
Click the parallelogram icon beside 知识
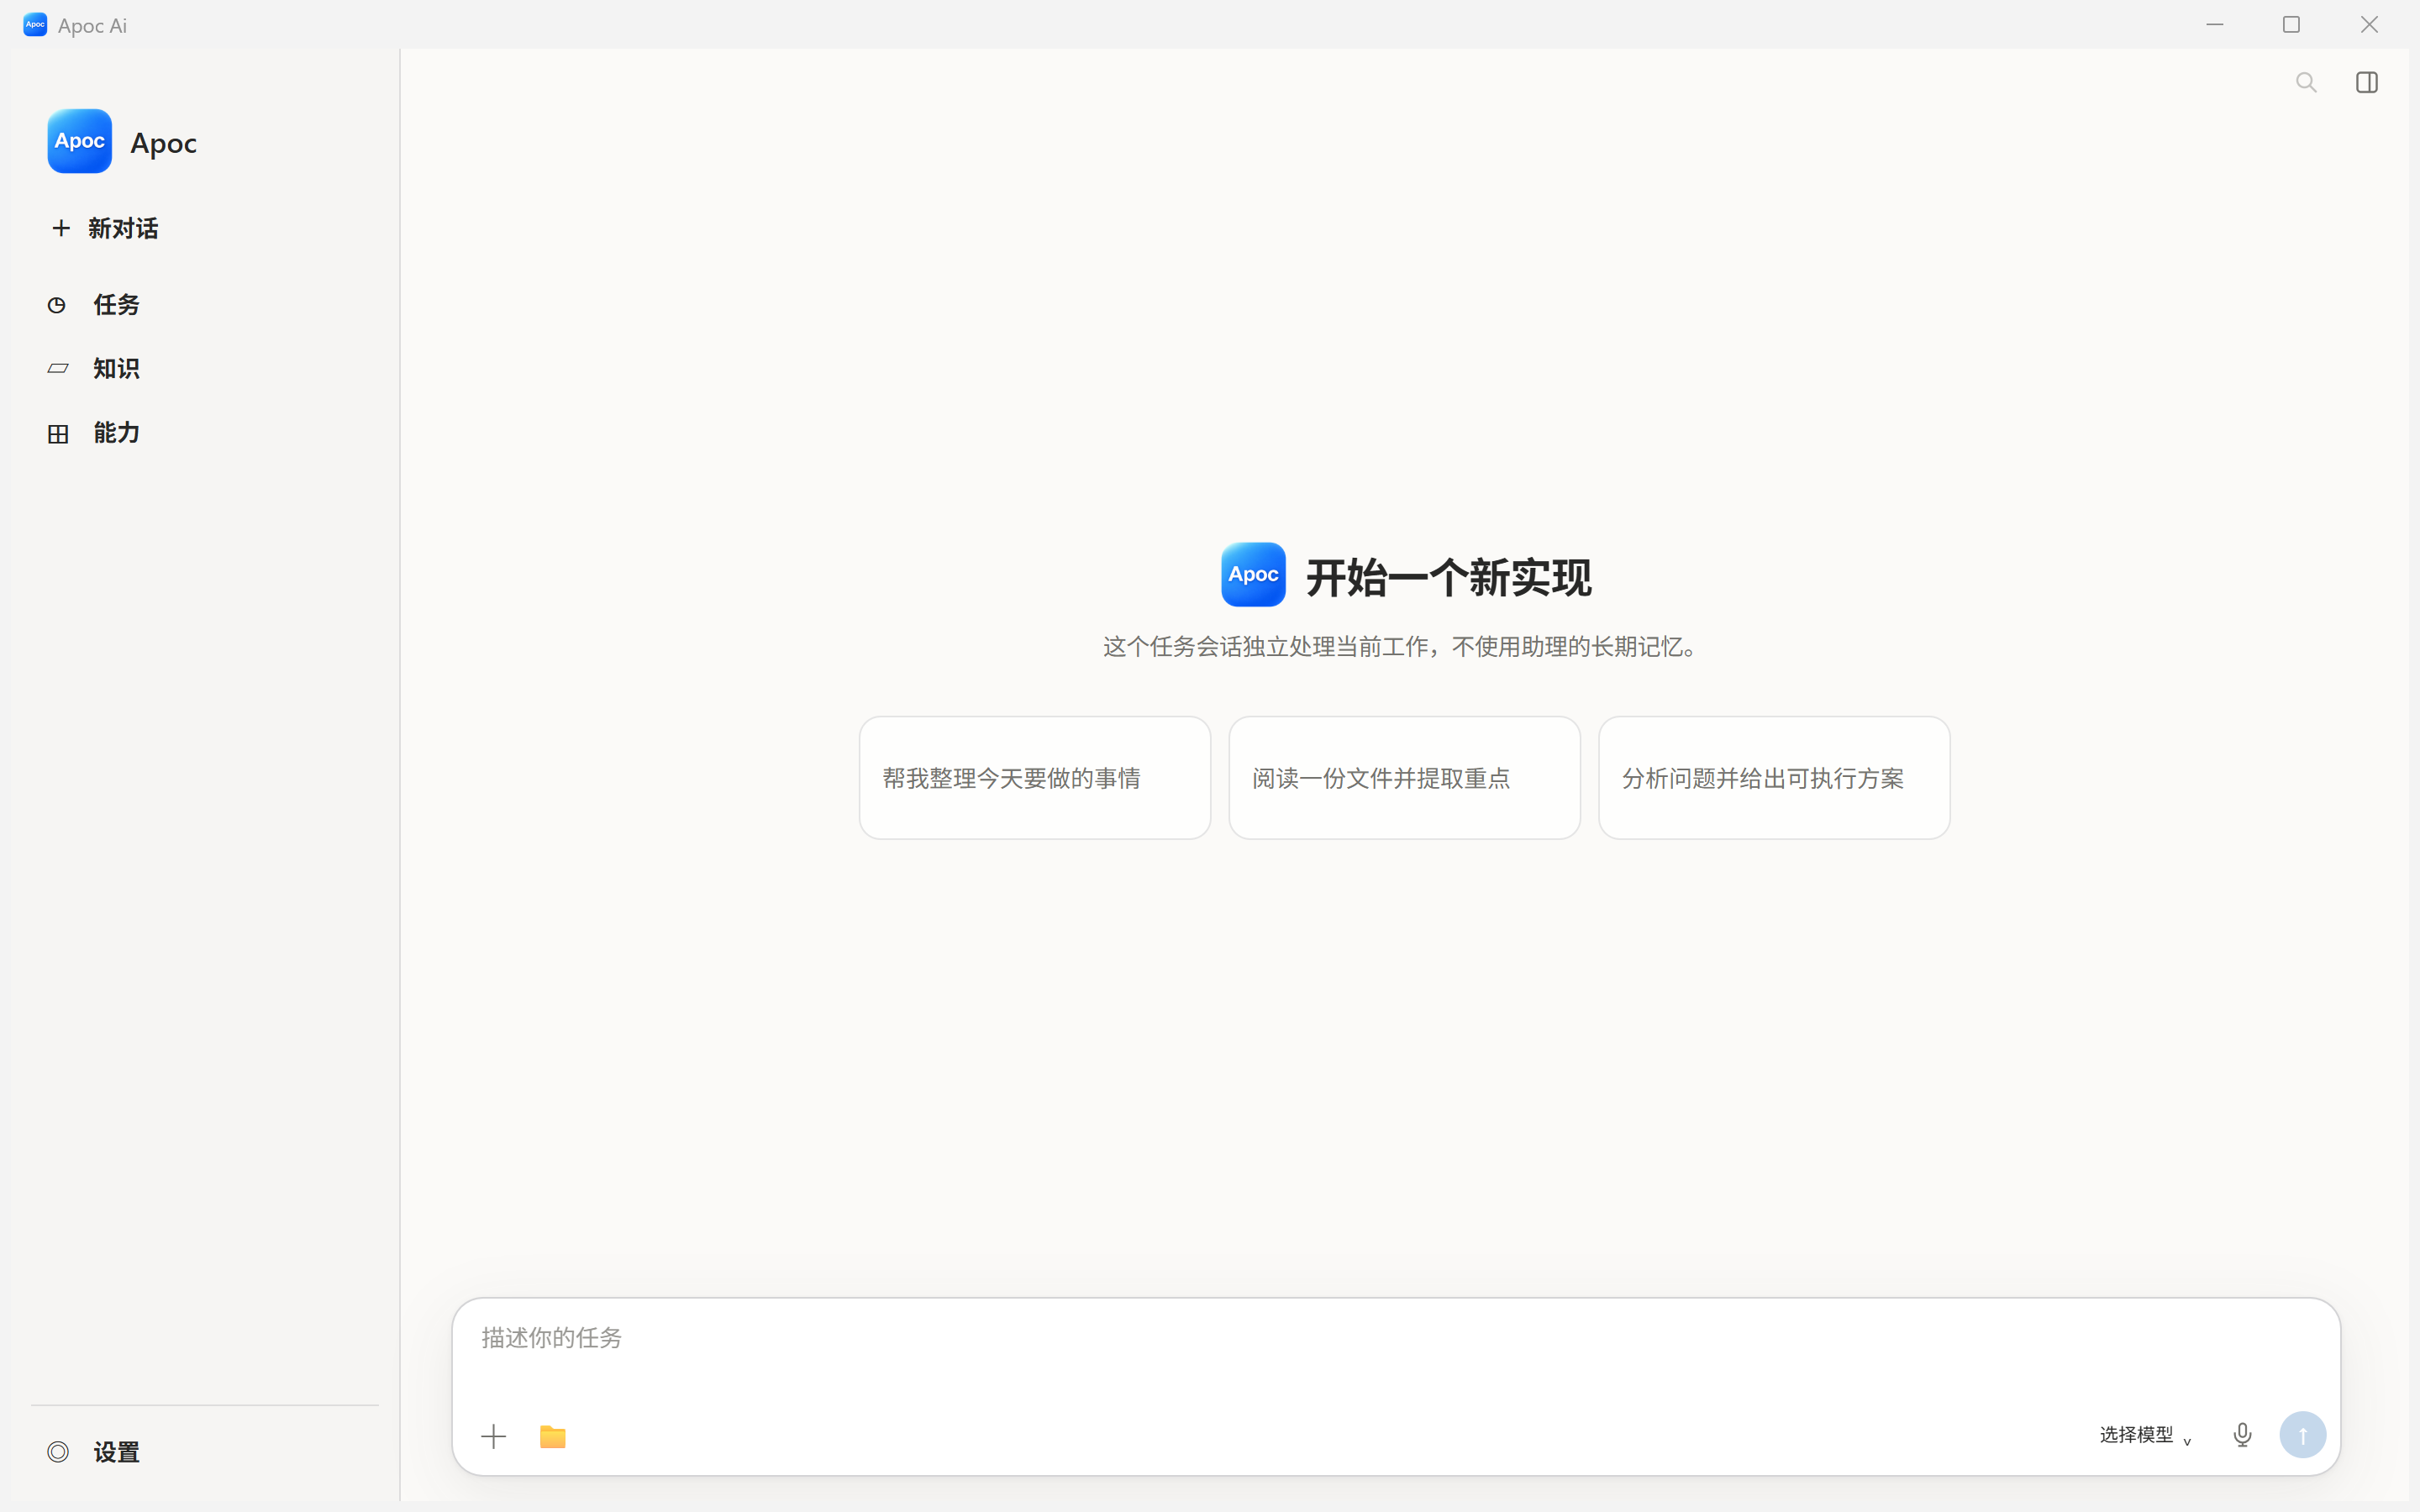[x=58, y=369]
